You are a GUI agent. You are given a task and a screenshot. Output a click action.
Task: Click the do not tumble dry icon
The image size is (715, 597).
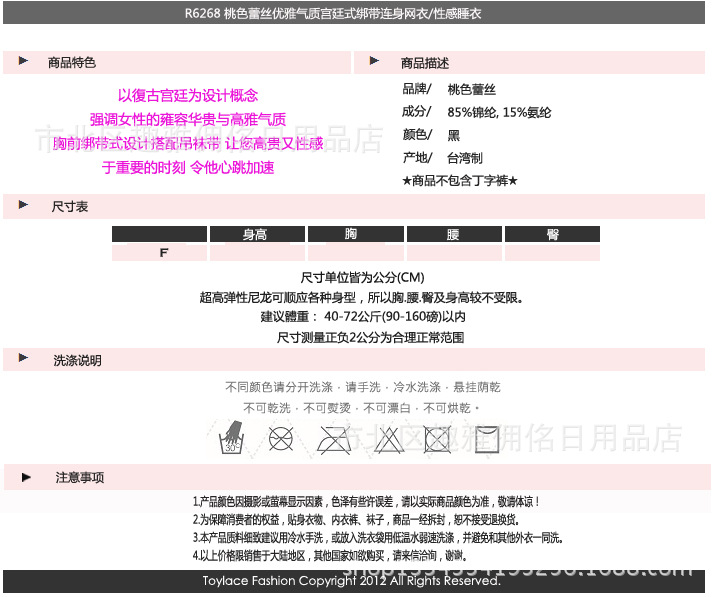point(437,438)
